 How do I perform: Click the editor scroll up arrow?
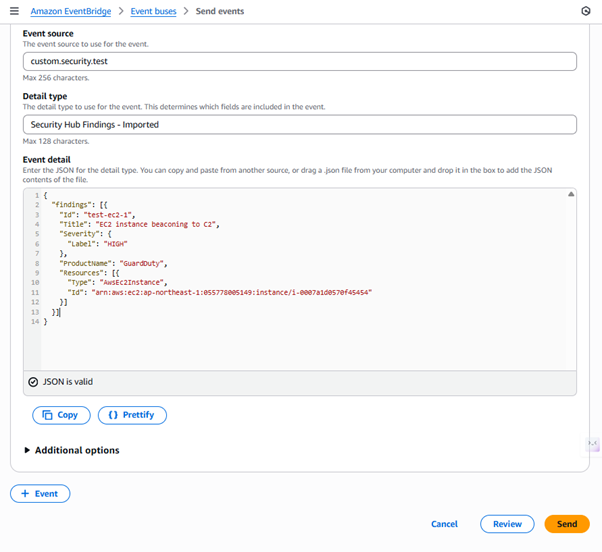571,194
